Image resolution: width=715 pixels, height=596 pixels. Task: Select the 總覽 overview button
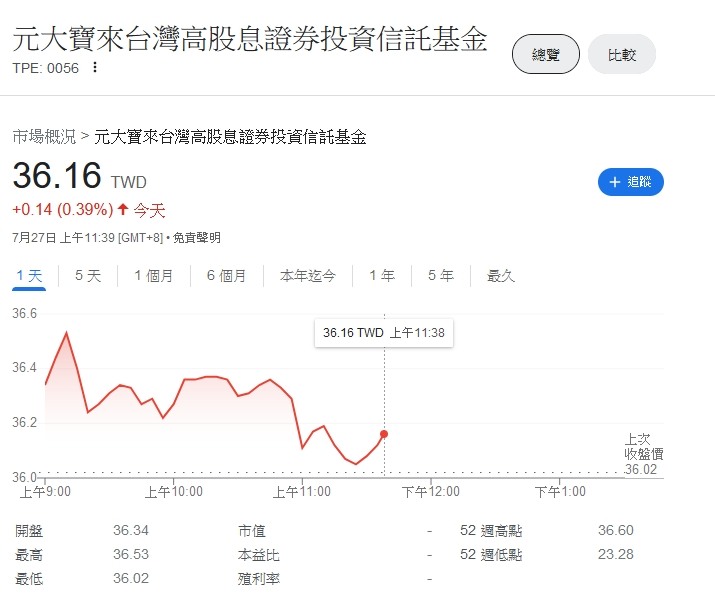(x=545, y=54)
